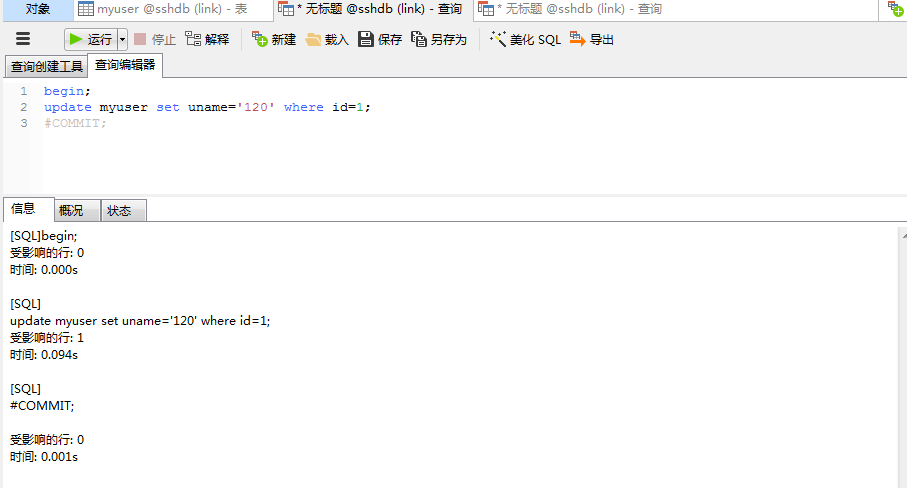
Task: Click 美化 SQL to beautify the query
Action: (x=525, y=40)
